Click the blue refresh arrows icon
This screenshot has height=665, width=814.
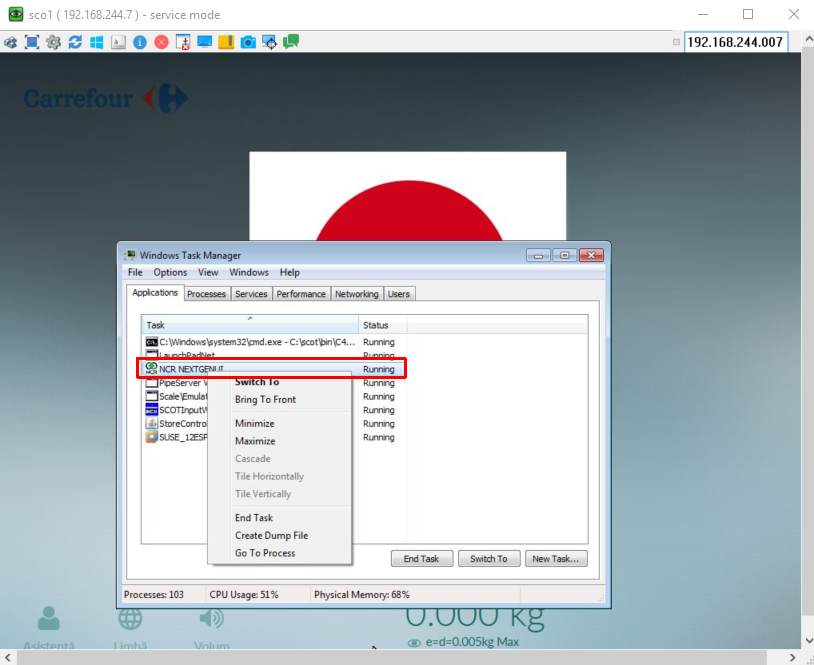[x=75, y=42]
